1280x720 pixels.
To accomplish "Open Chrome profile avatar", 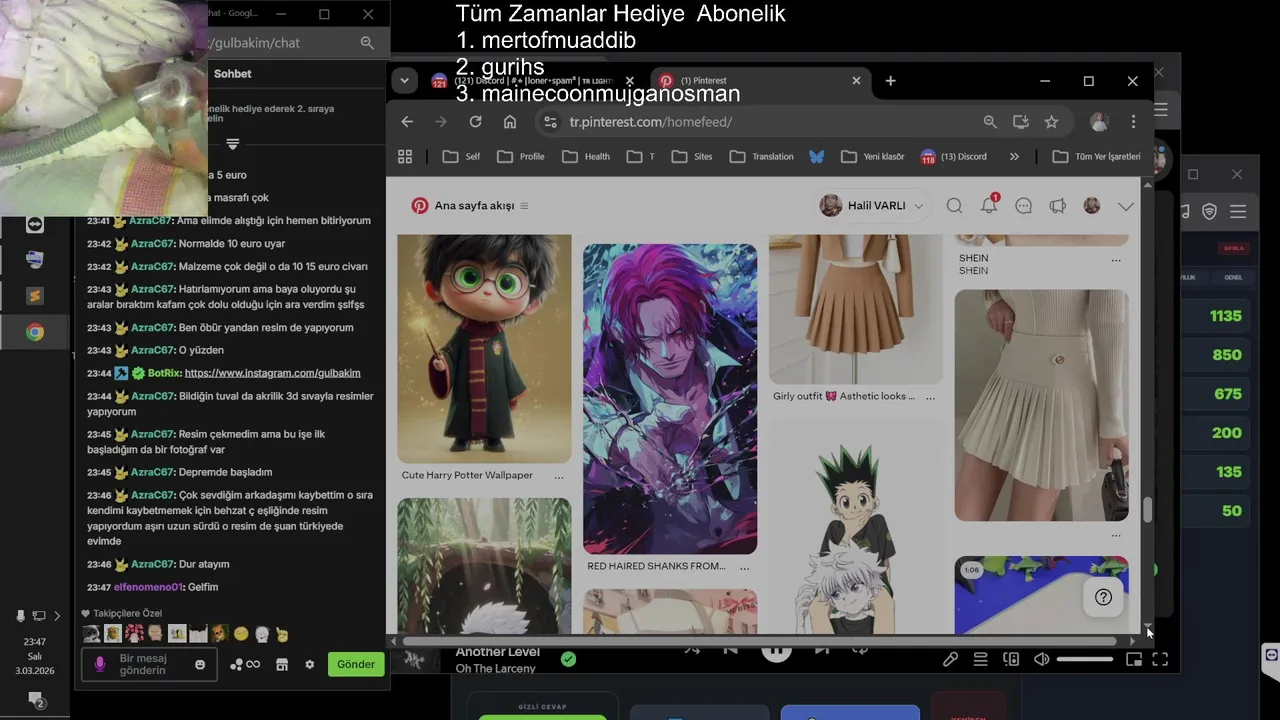I will 1099,122.
